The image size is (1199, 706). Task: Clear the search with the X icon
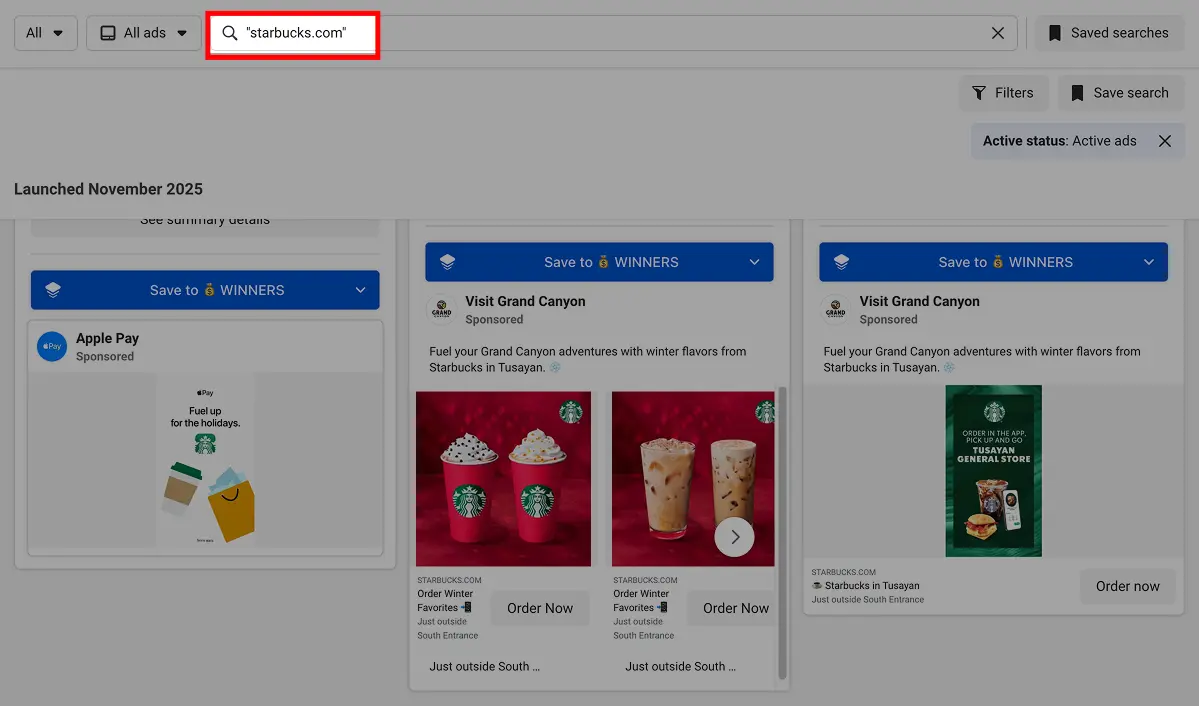click(x=997, y=33)
